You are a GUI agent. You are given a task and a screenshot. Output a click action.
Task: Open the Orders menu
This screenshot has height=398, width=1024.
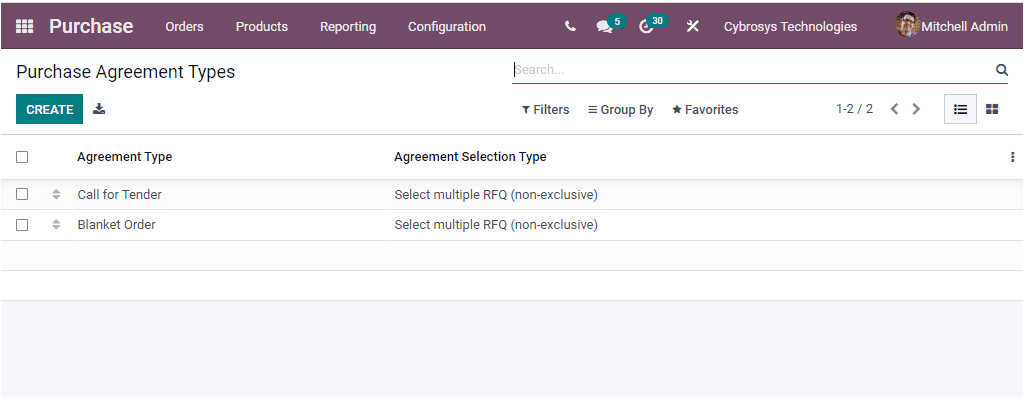pos(184,27)
